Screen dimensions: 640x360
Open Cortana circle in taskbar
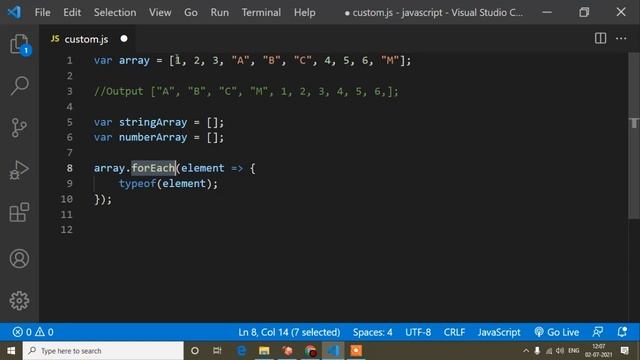(195, 351)
